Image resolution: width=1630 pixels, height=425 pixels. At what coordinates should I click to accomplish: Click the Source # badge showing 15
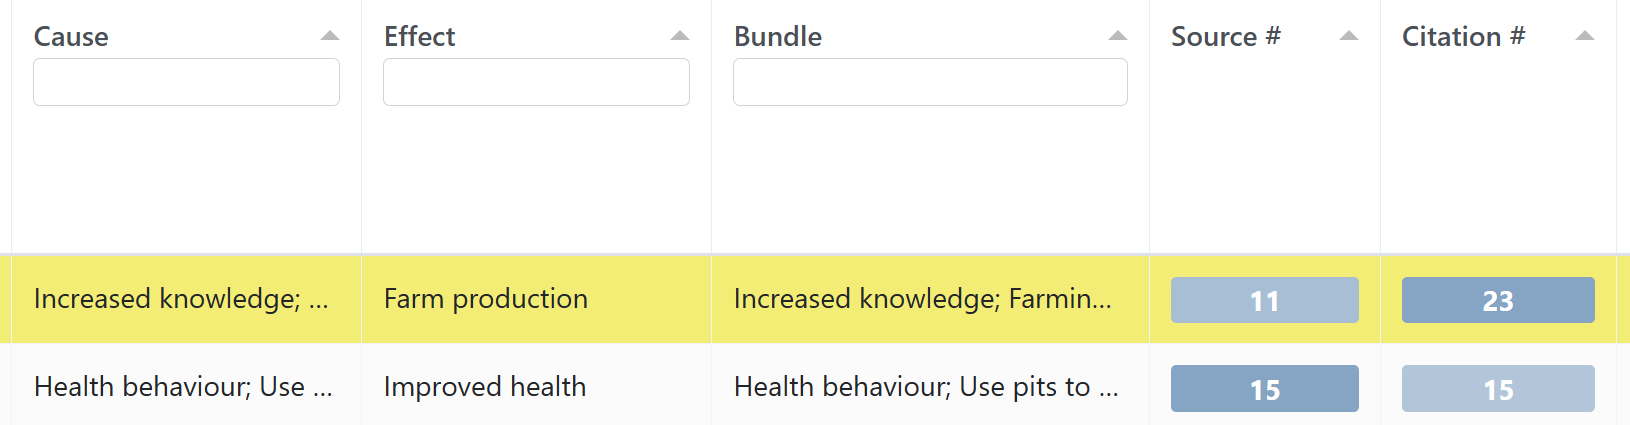click(x=1264, y=388)
